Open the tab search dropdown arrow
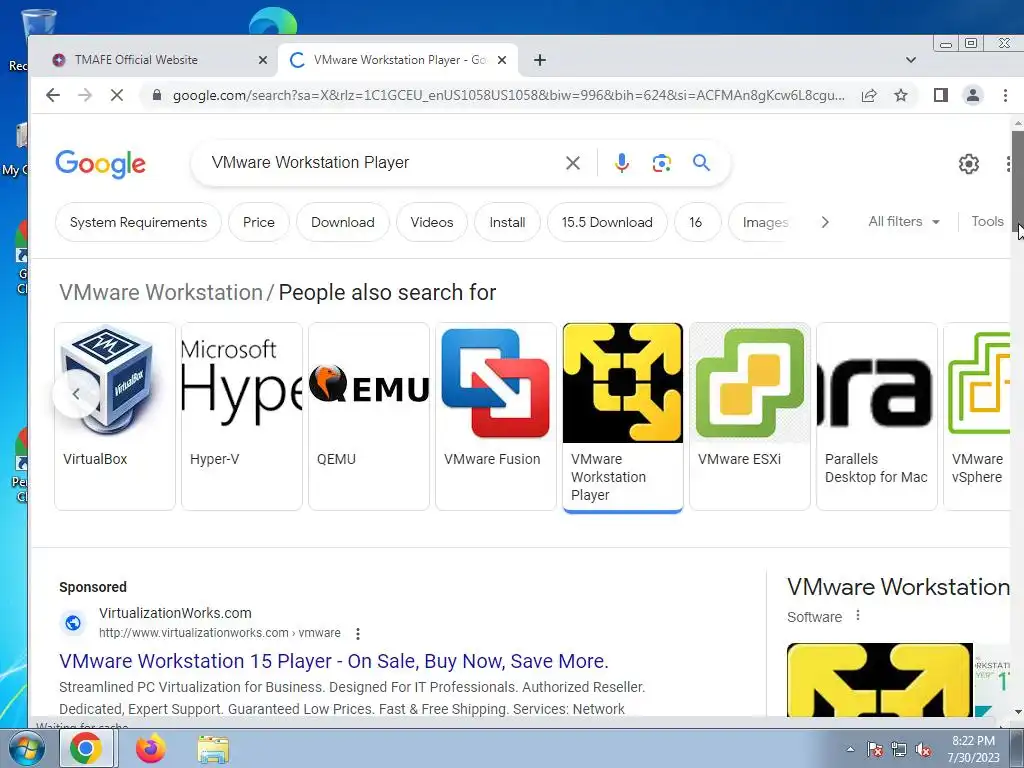Screen dimensions: 1024x768 click(x=910, y=60)
